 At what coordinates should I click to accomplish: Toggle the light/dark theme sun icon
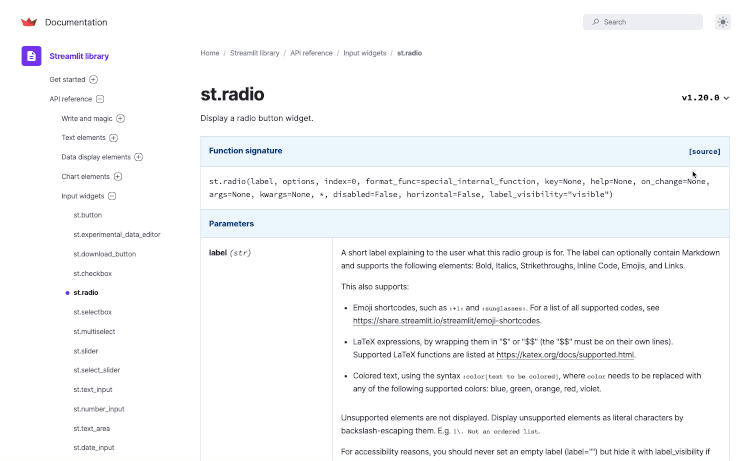[x=723, y=22]
